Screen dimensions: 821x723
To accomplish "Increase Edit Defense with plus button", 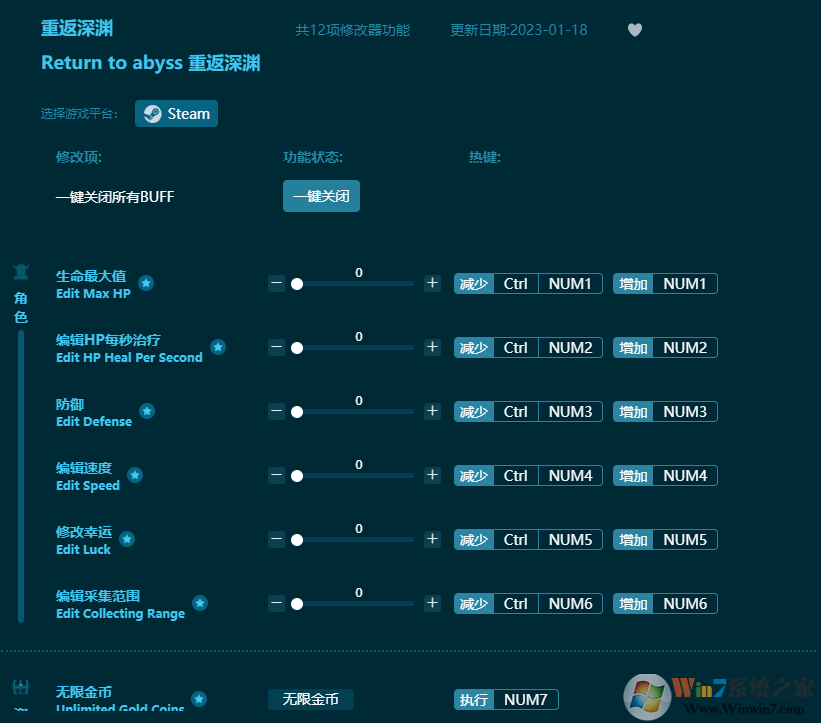I will point(432,411).
